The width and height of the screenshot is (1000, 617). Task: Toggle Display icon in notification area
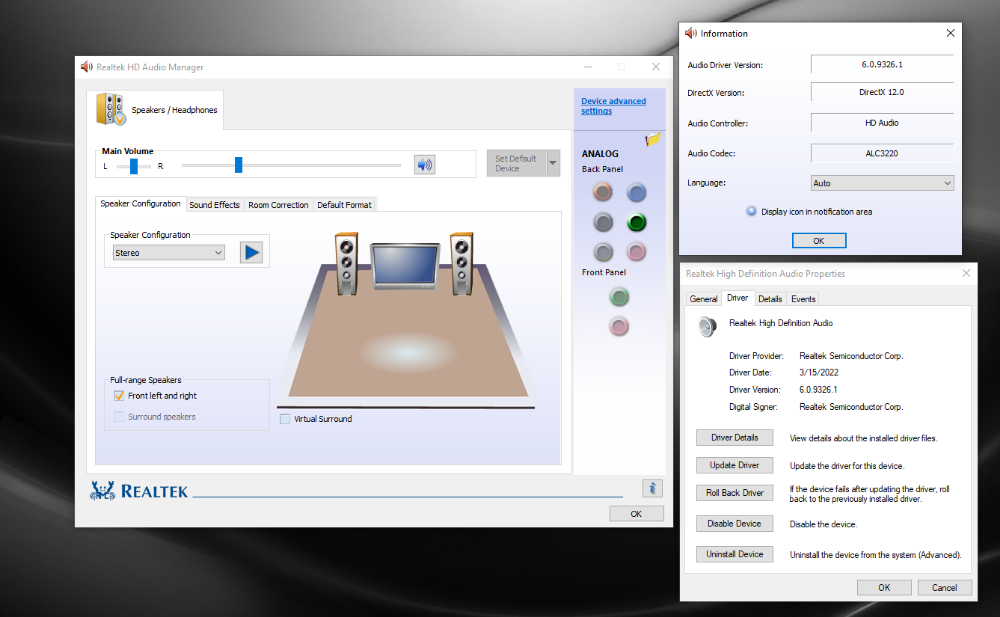coord(752,212)
